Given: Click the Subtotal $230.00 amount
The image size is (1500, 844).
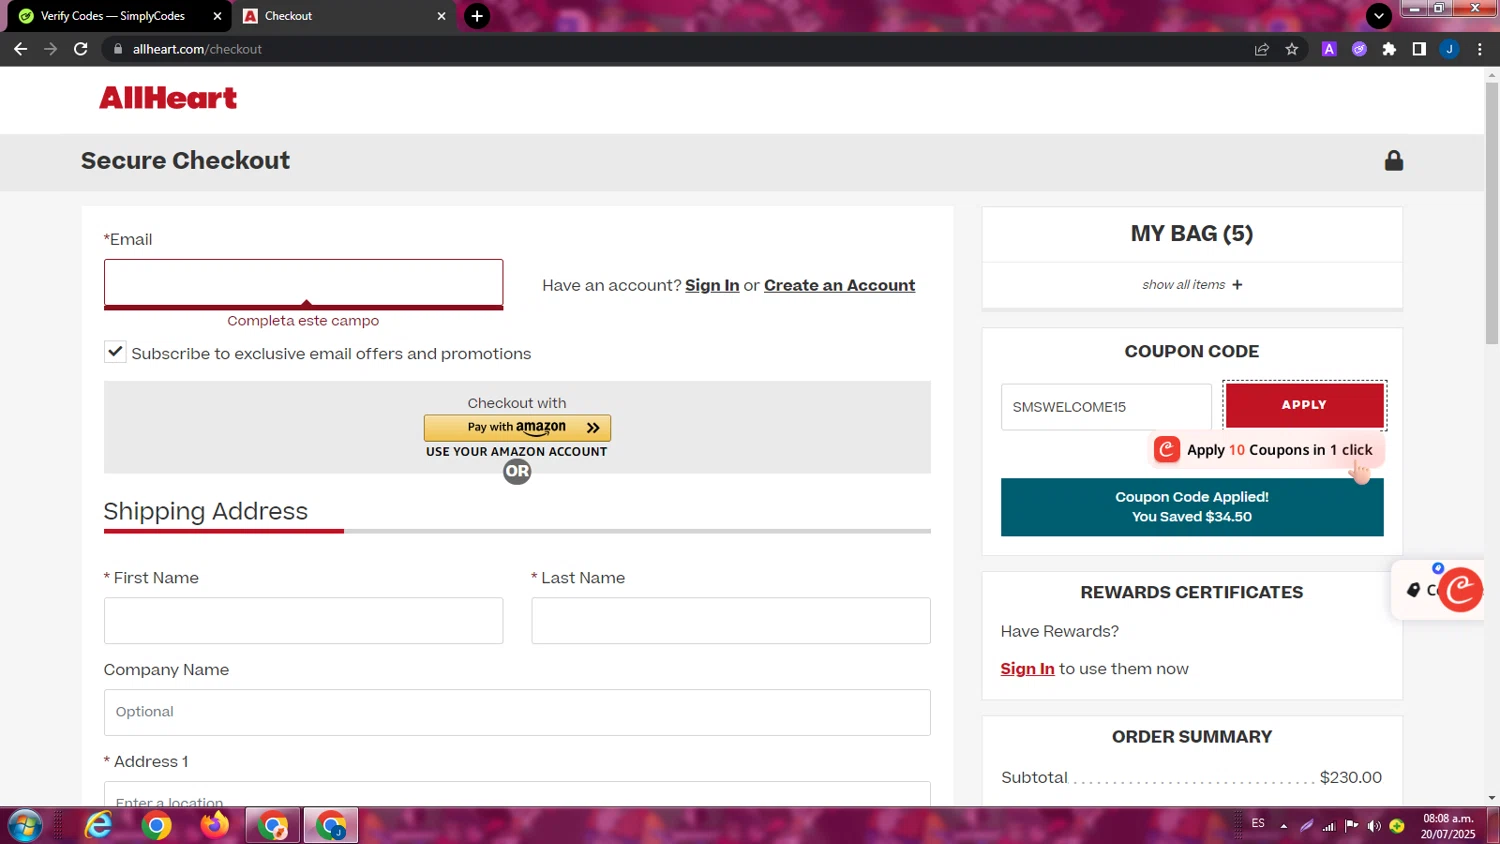Looking at the screenshot, I should tap(1350, 778).
